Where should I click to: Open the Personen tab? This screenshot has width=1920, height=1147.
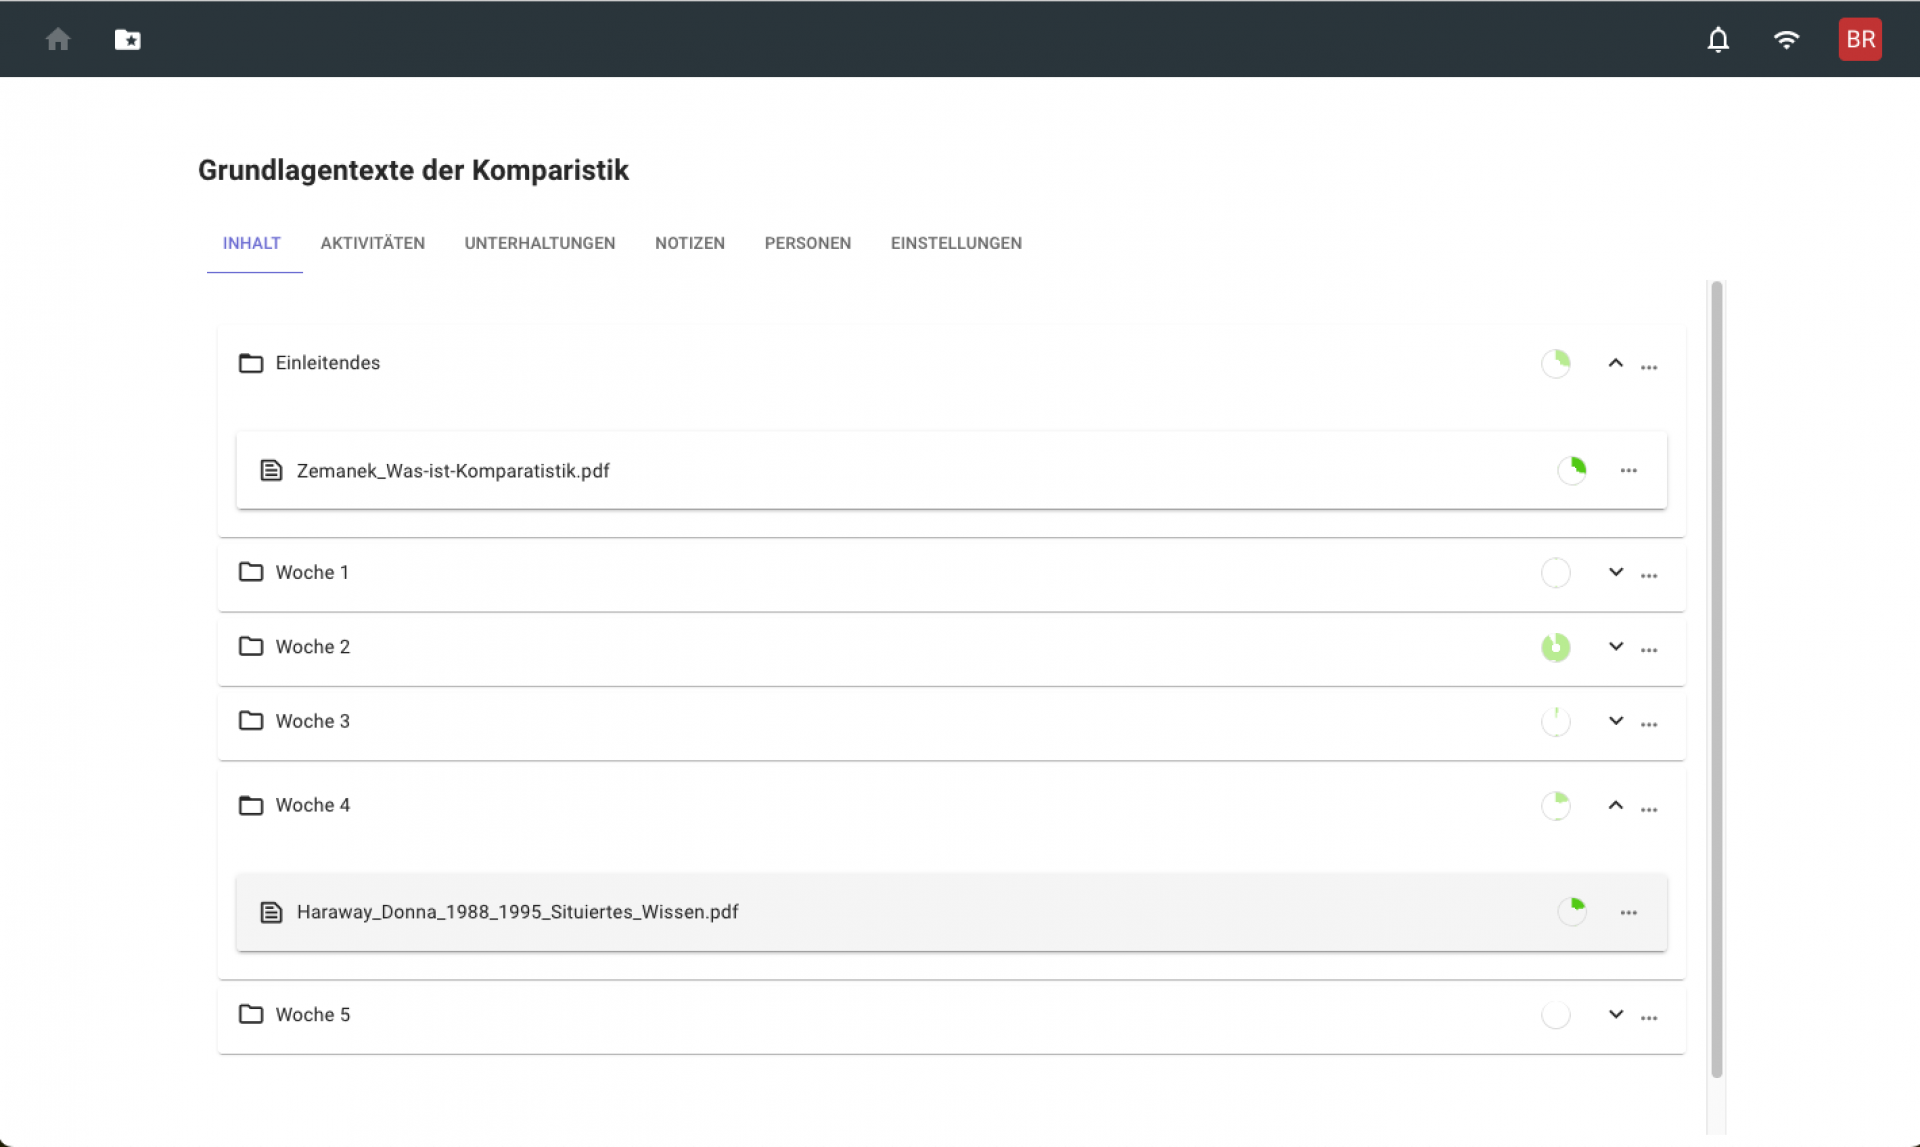(808, 243)
